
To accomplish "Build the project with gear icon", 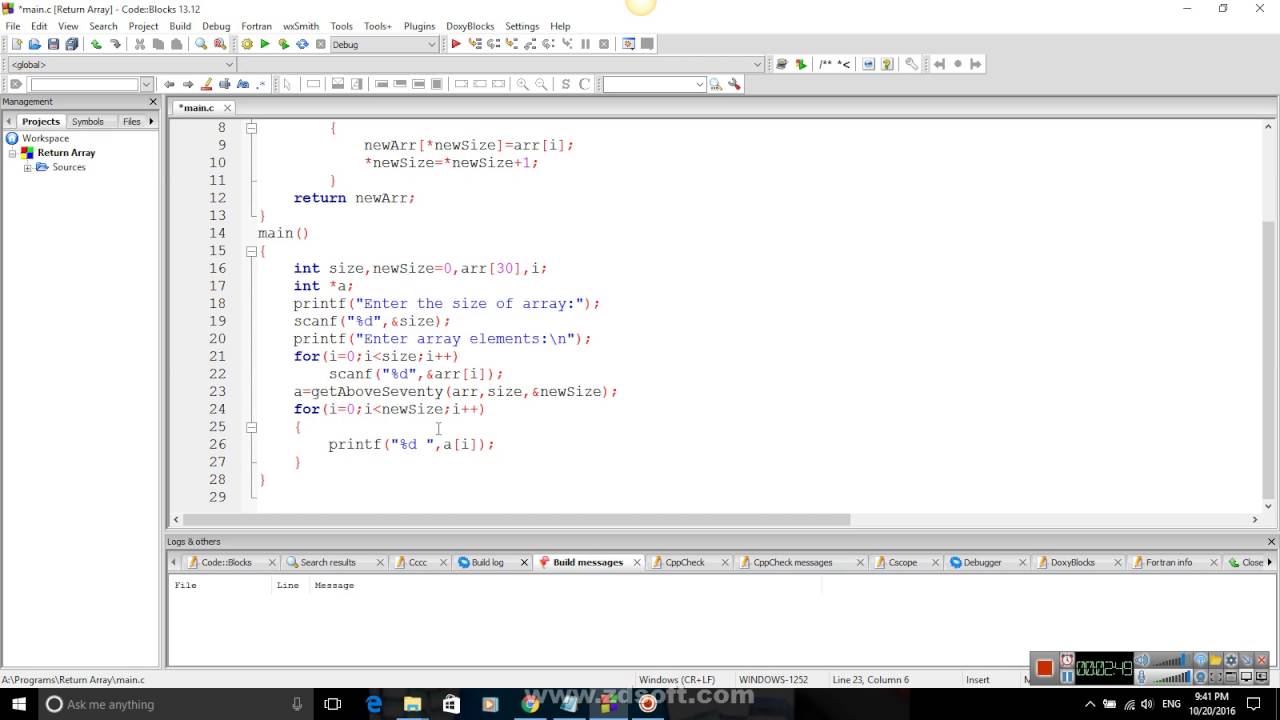I will (247, 44).
